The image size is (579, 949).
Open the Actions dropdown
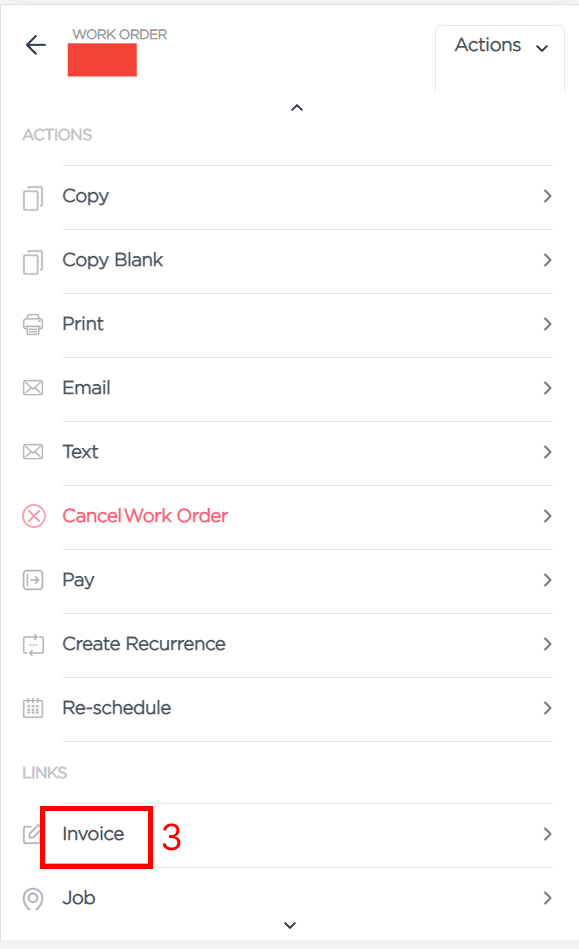point(500,46)
